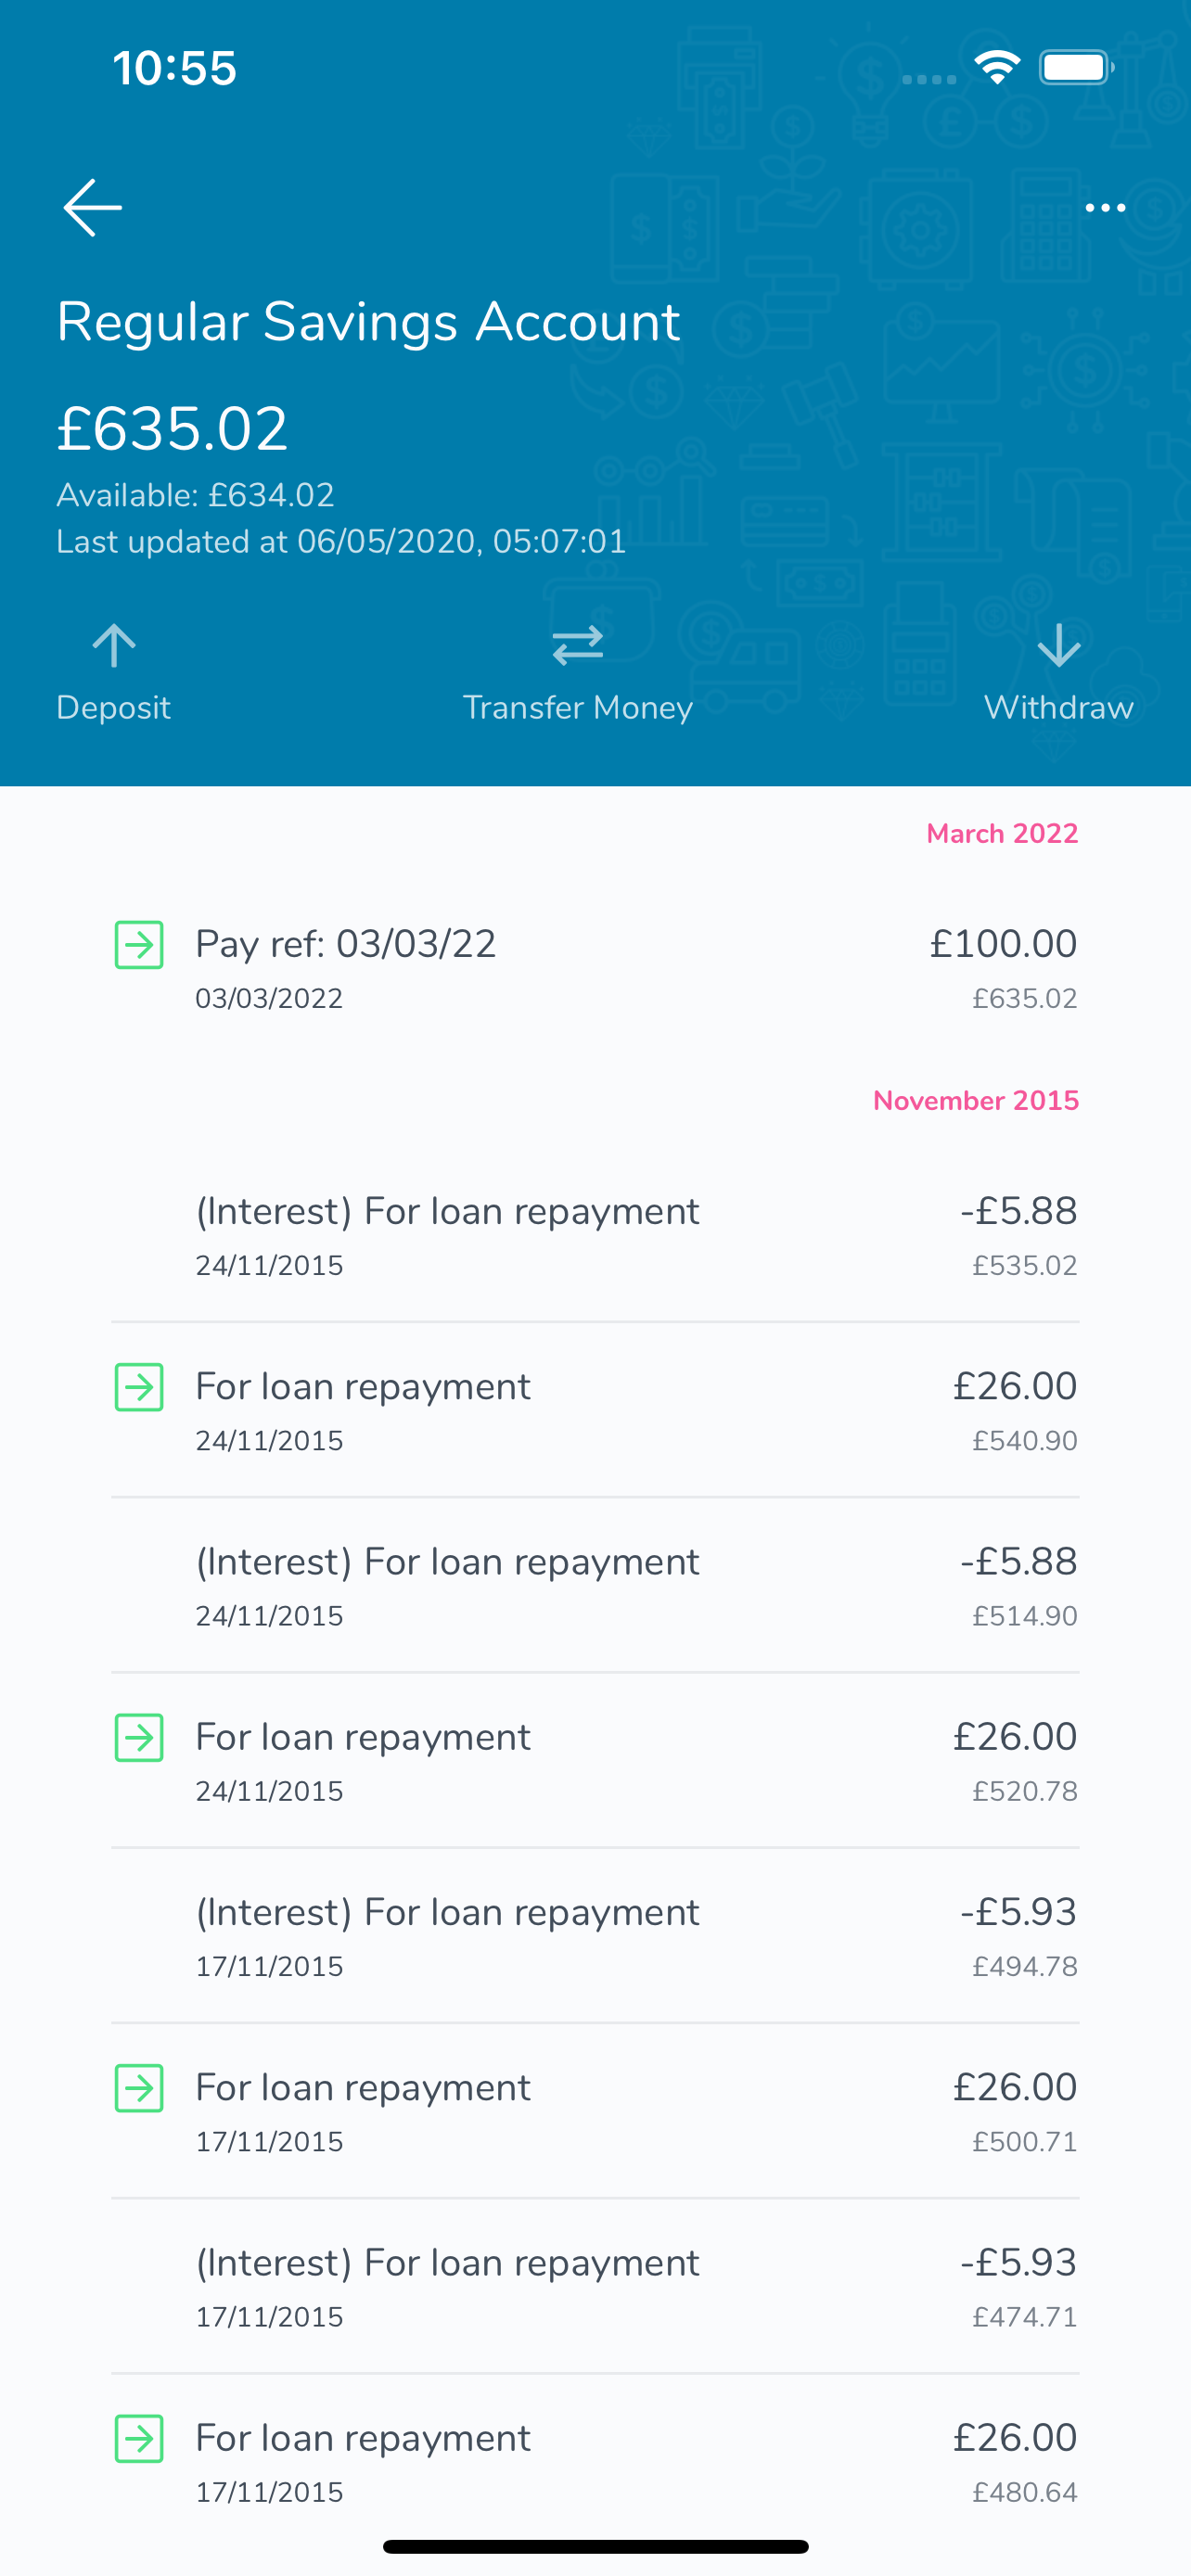
Task: Tap the Withdraw down-arrow icon
Action: pos(1058,646)
